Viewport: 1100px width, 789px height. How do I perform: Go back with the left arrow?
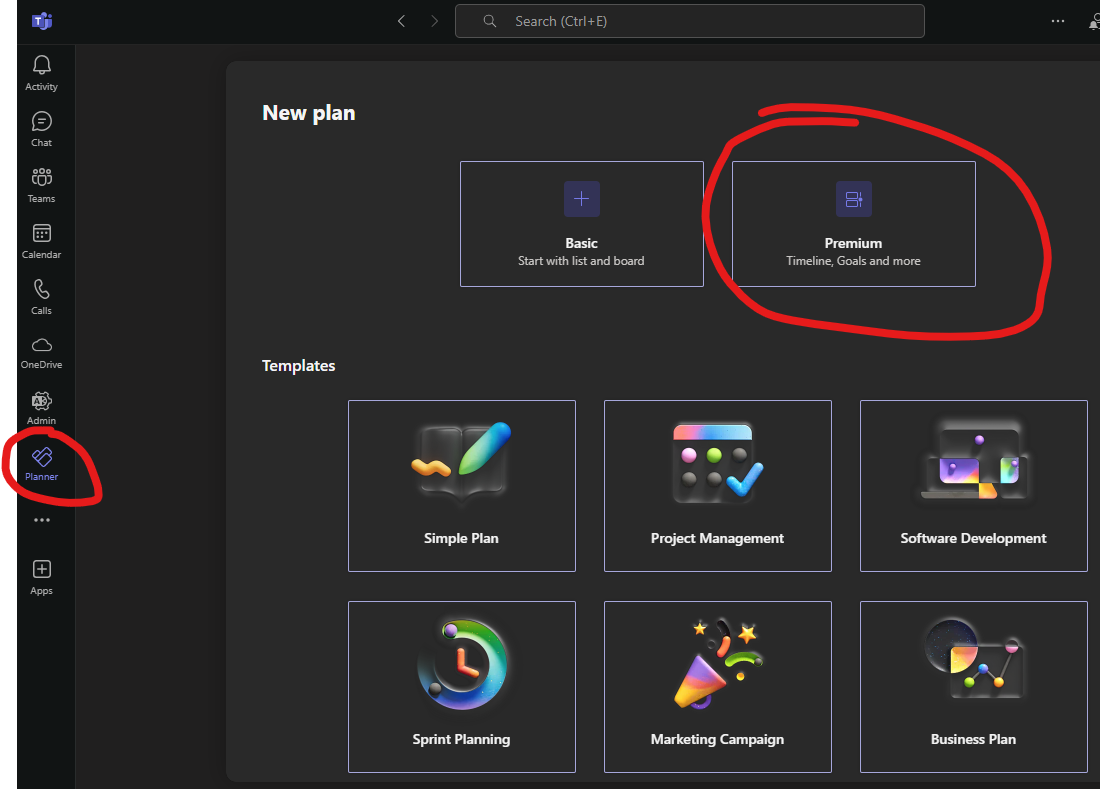(401, 22)
